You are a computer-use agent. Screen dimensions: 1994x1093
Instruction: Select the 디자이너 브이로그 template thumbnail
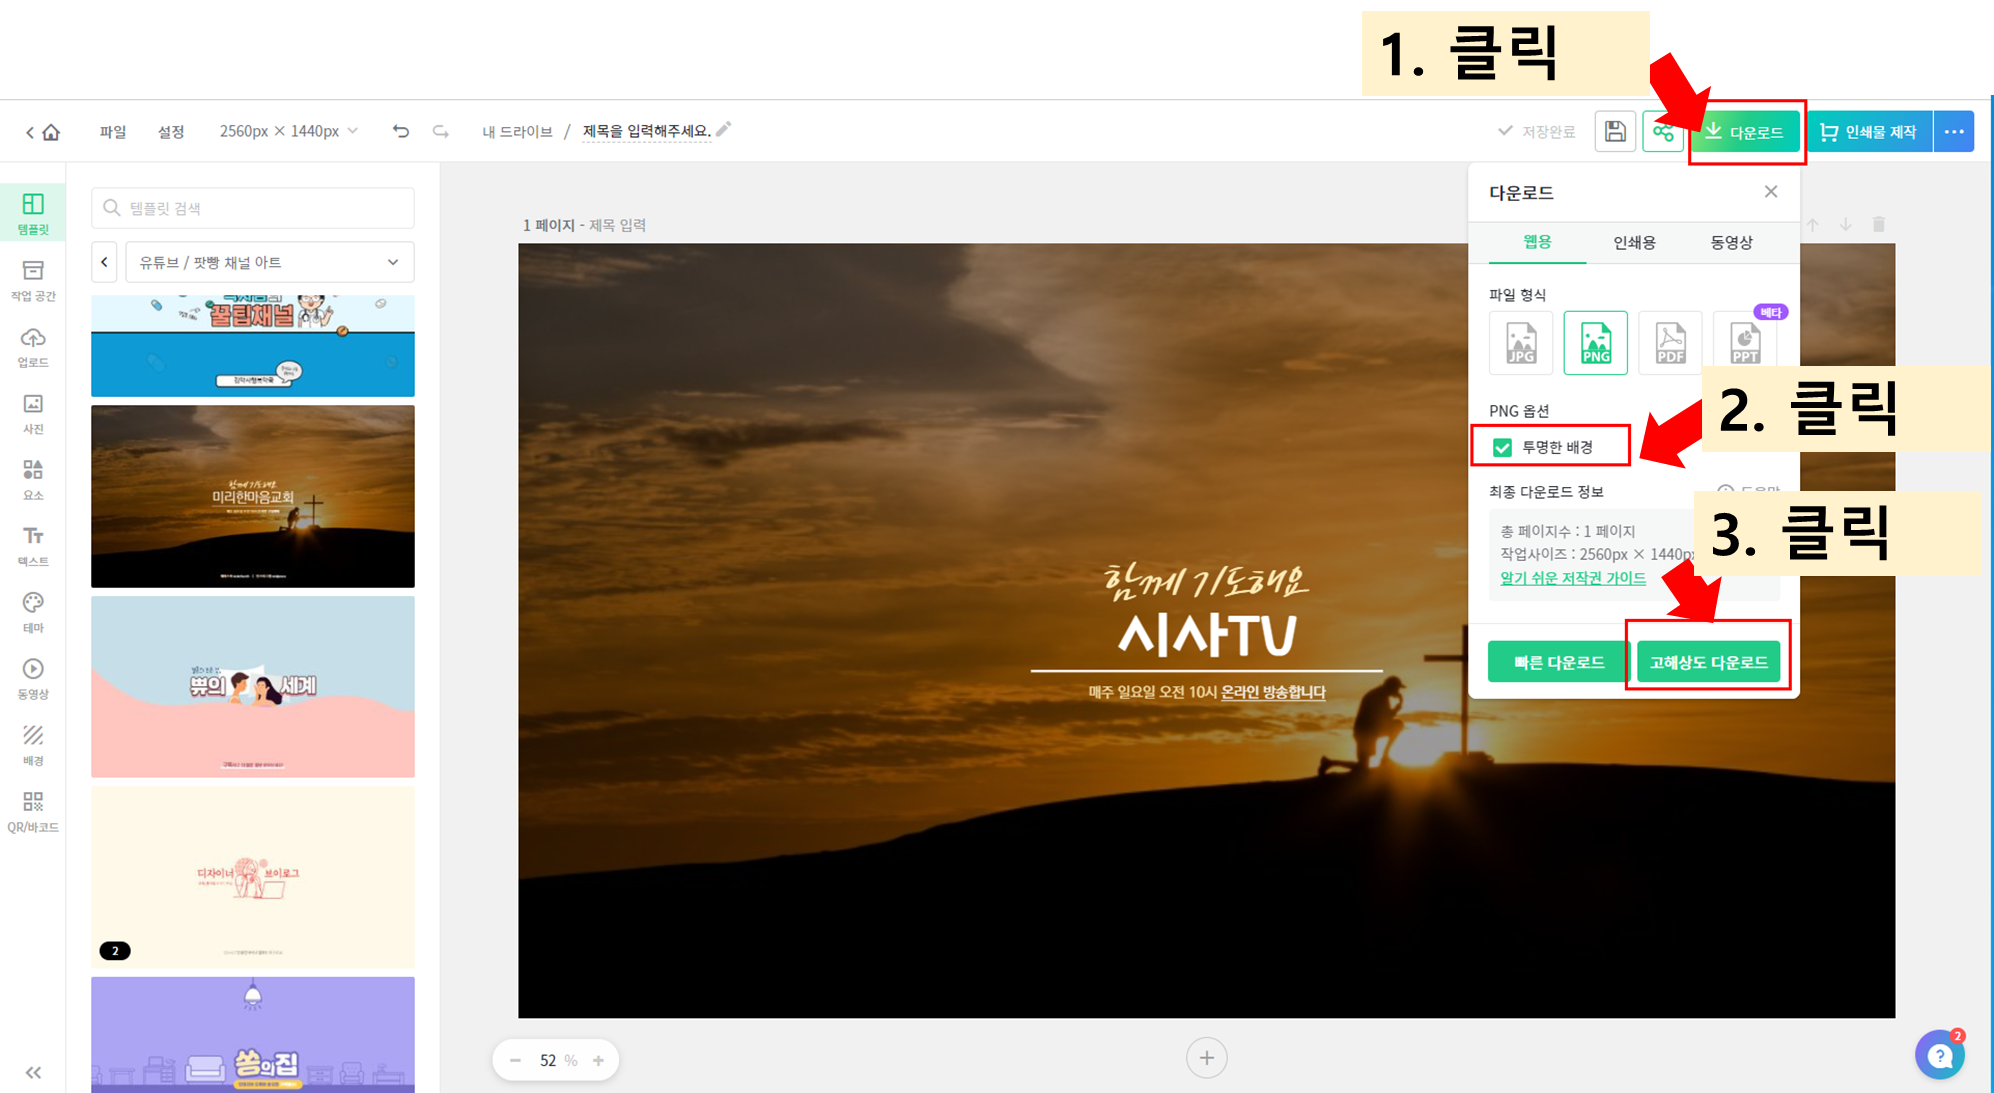(253, 877)
